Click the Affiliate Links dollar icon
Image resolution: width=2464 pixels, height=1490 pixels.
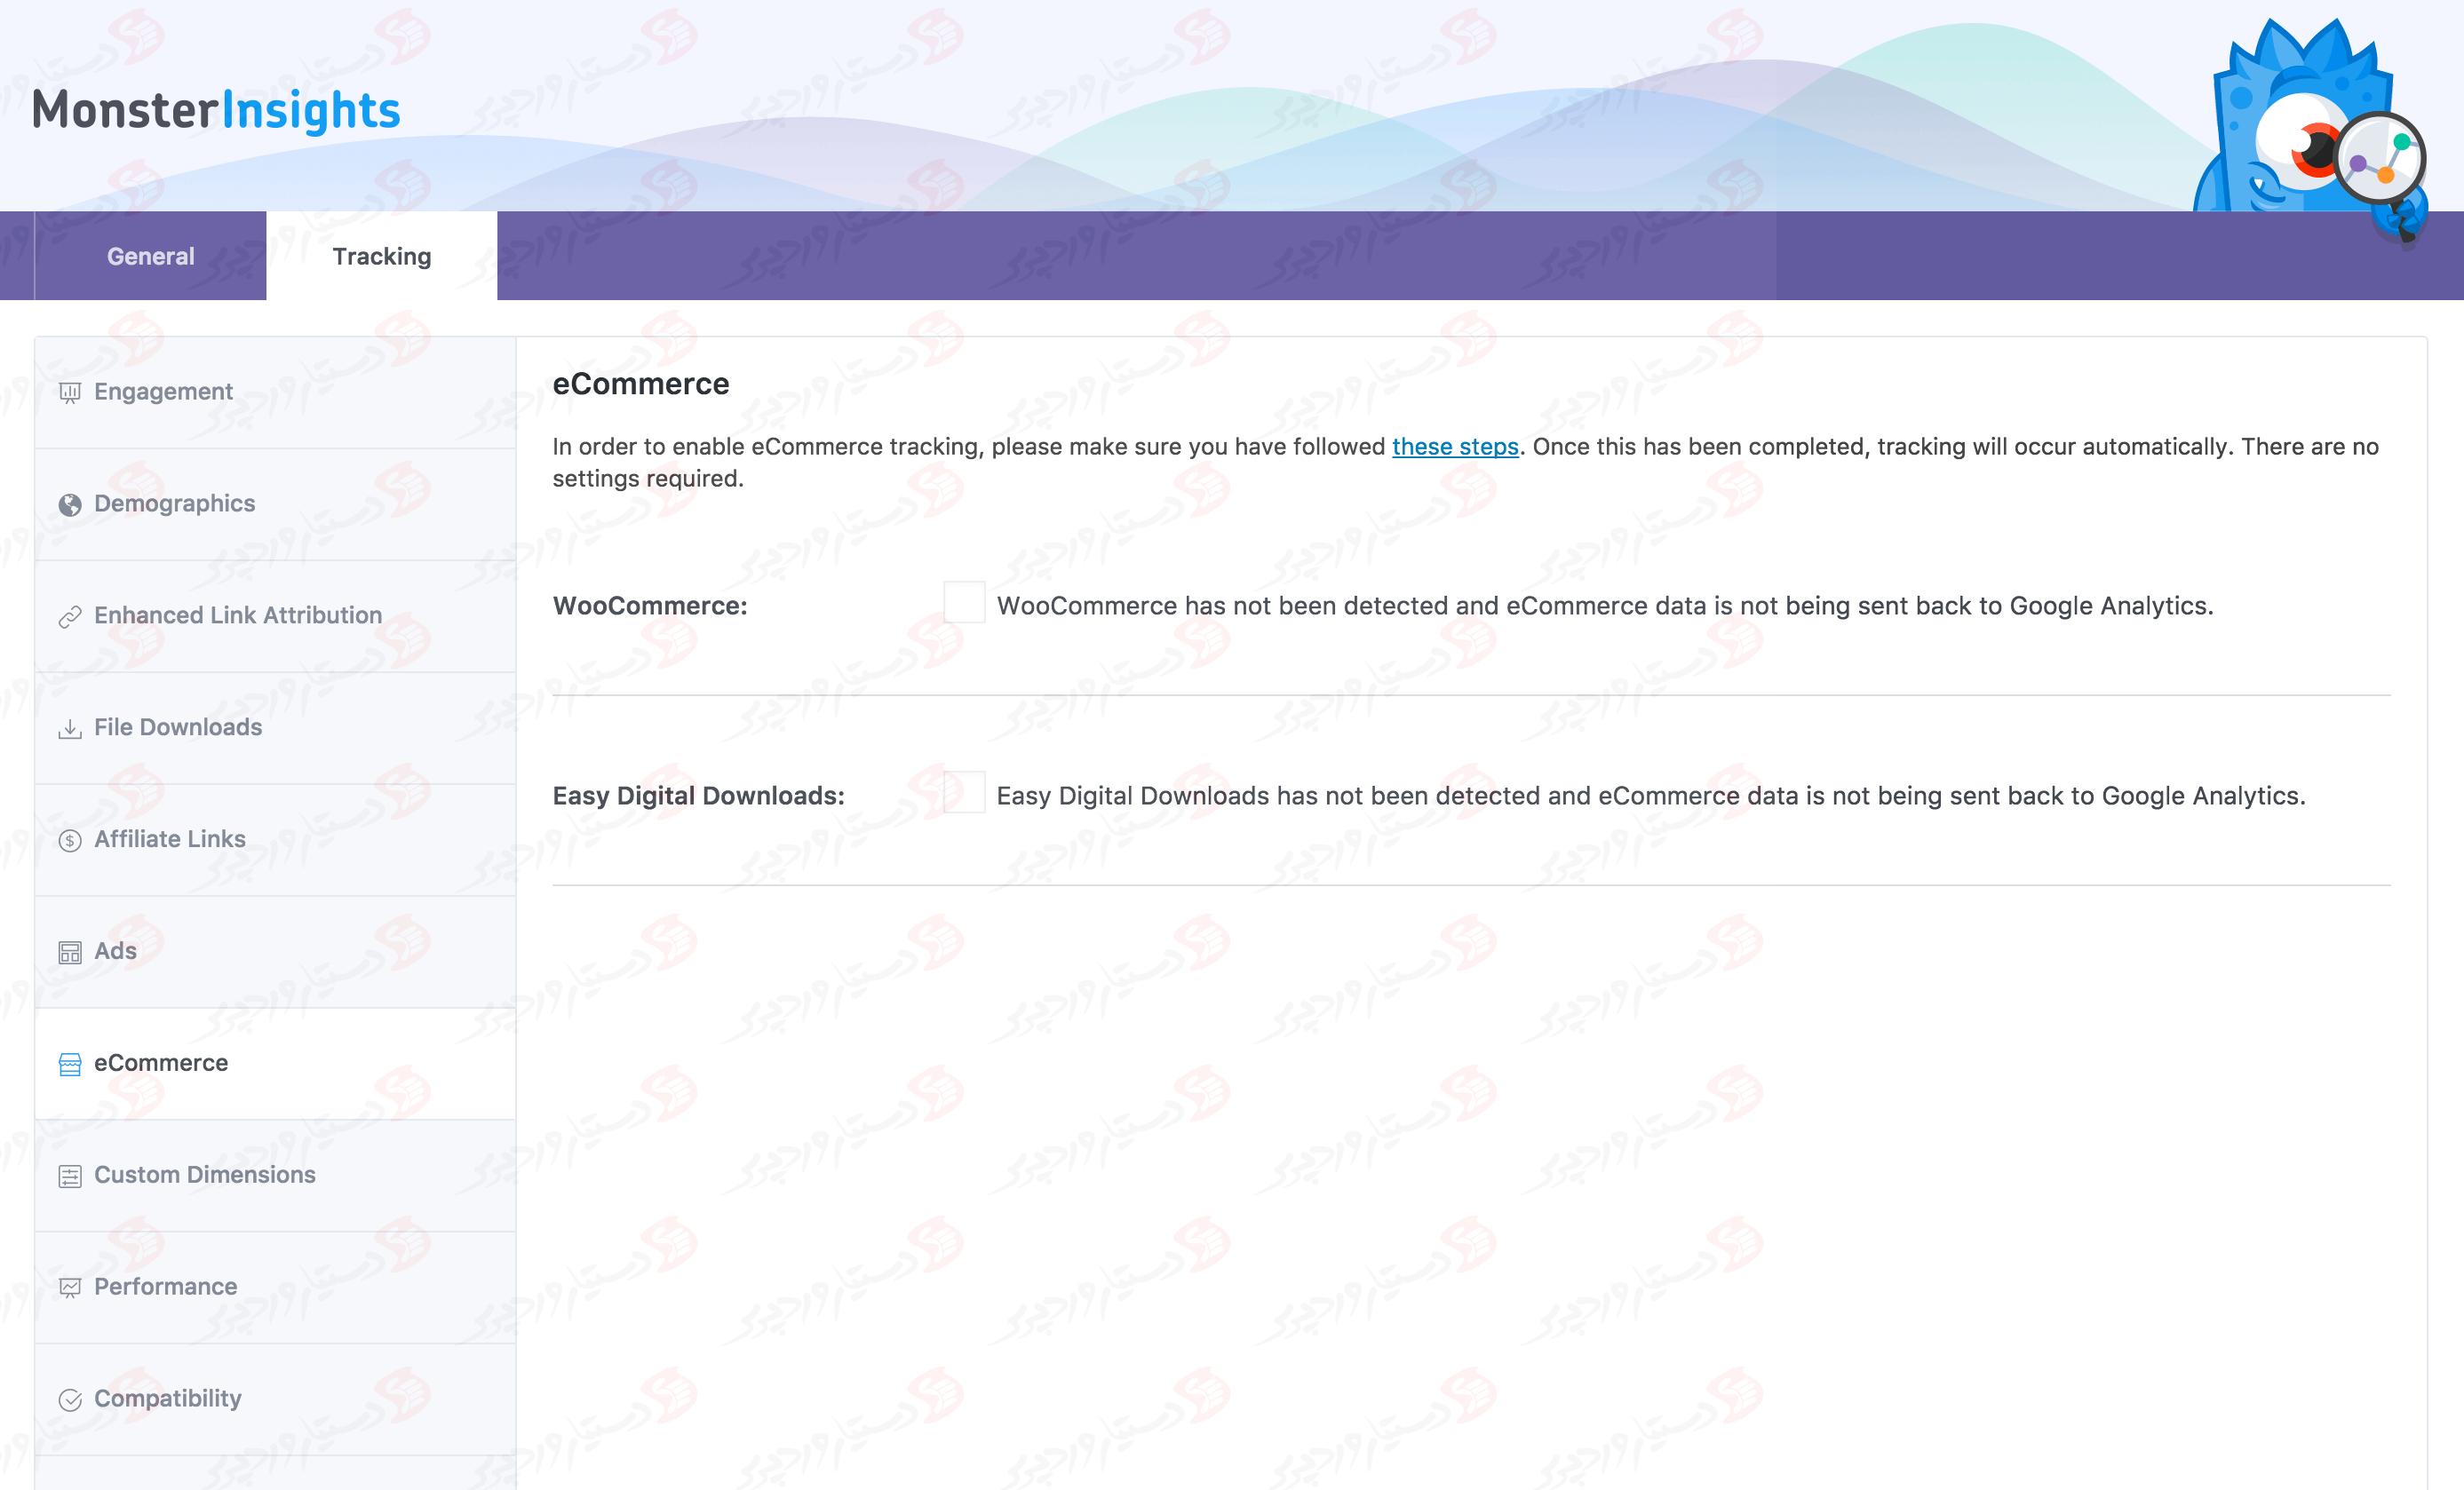(x=69, y=840)
